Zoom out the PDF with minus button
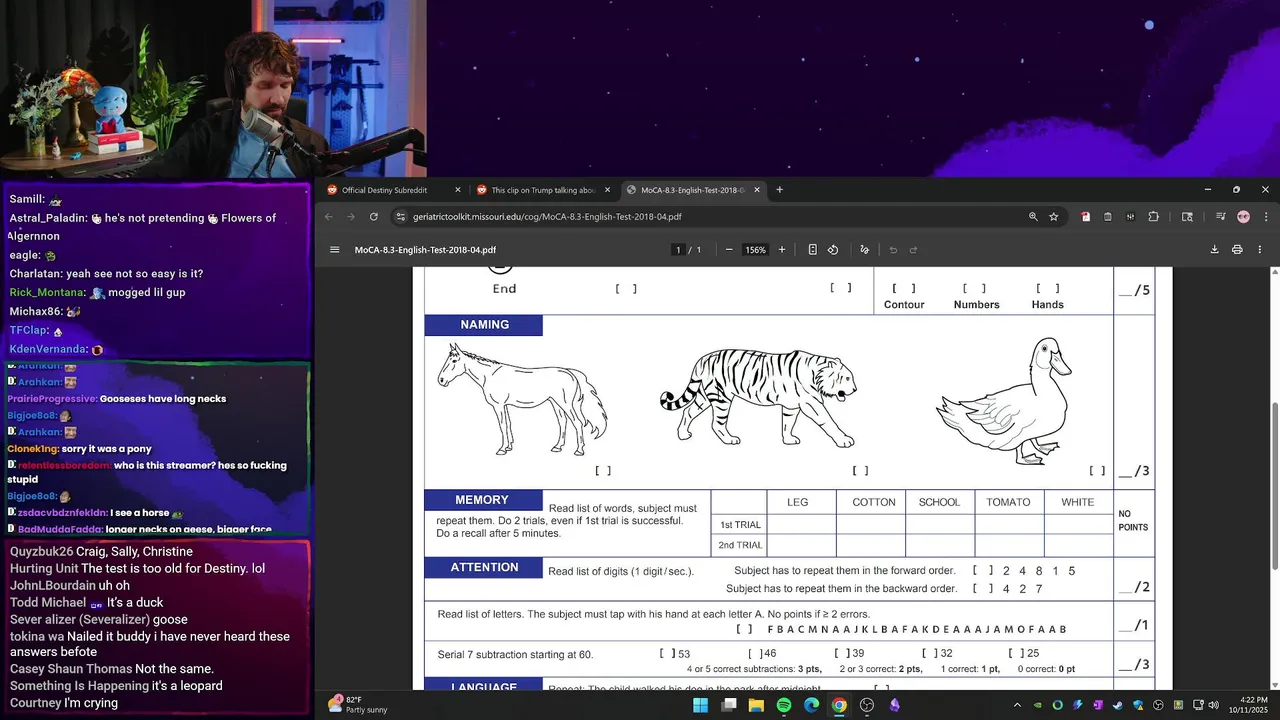The image size is (1280, 720). (729, 250)
